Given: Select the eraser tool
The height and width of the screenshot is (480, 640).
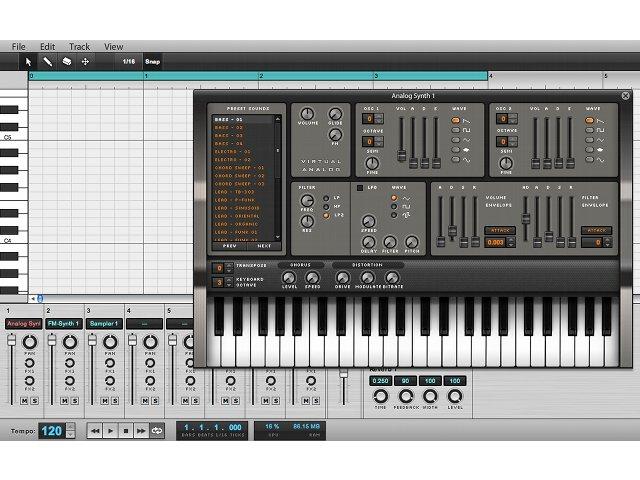Looking at the screenshot, I should tap(66, 61).
